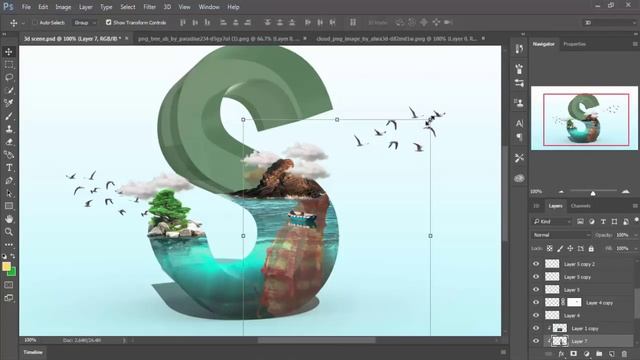Click the Delete layer trash icon
The height and width of the screenshot is (360, 640).
(624, 354)
